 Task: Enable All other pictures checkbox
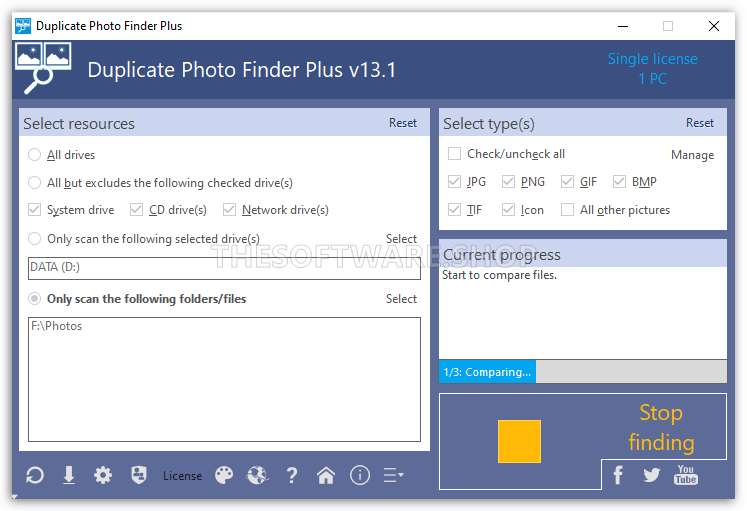[567, 210]
